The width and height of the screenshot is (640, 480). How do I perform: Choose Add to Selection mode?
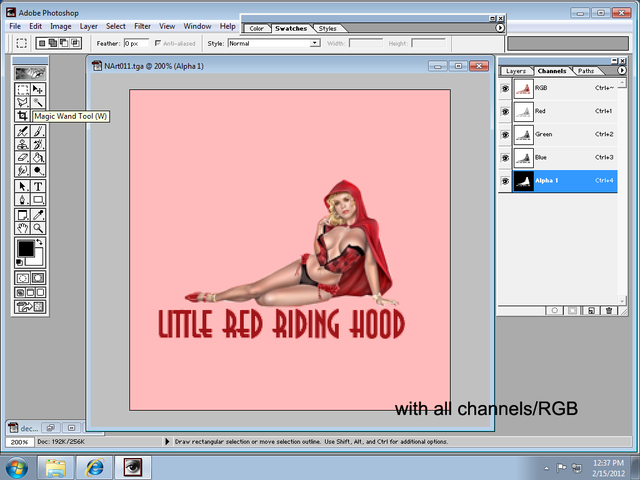[x=53, y=43]
